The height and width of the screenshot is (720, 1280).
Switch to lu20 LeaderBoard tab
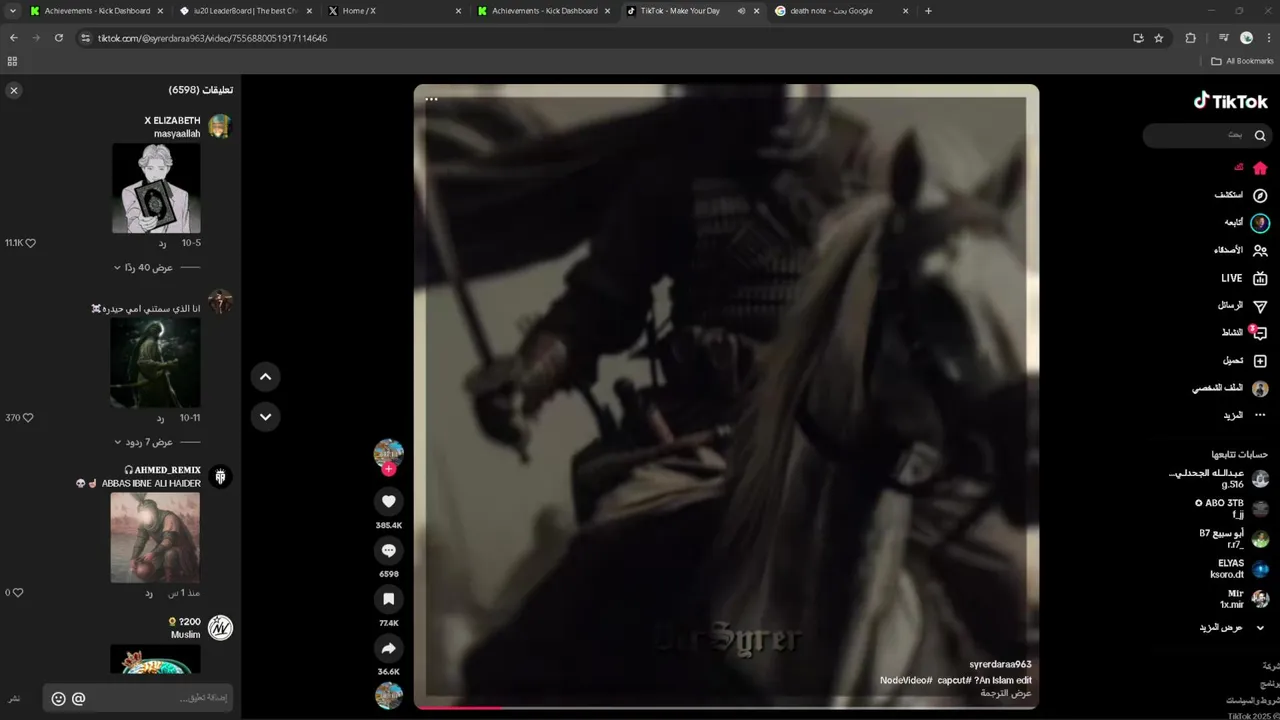(246, 11)
